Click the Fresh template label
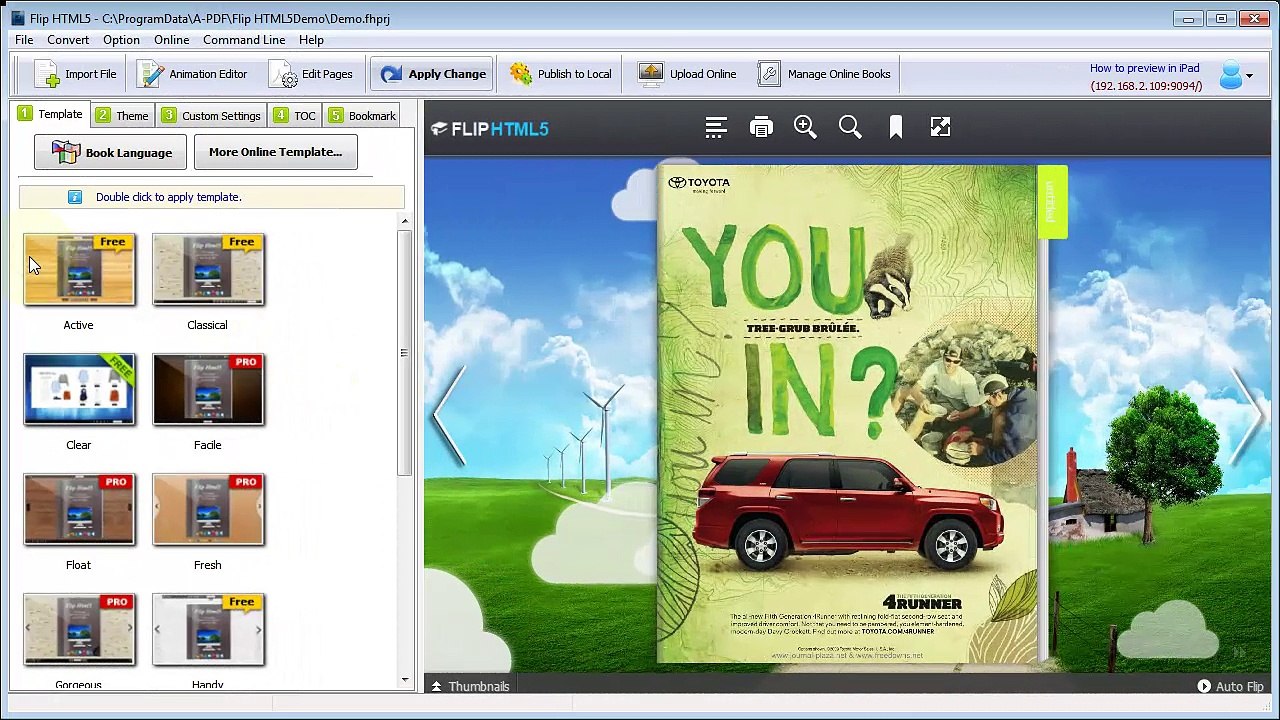This screenshot has height=720, width=1280. click(207, 565)
